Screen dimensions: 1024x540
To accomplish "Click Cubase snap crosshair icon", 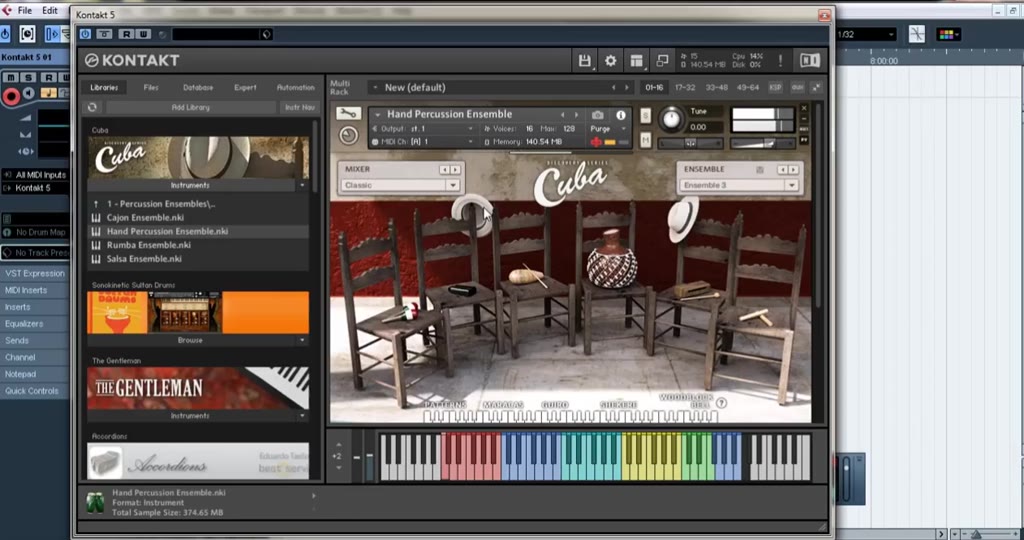I will coord(917,35).
